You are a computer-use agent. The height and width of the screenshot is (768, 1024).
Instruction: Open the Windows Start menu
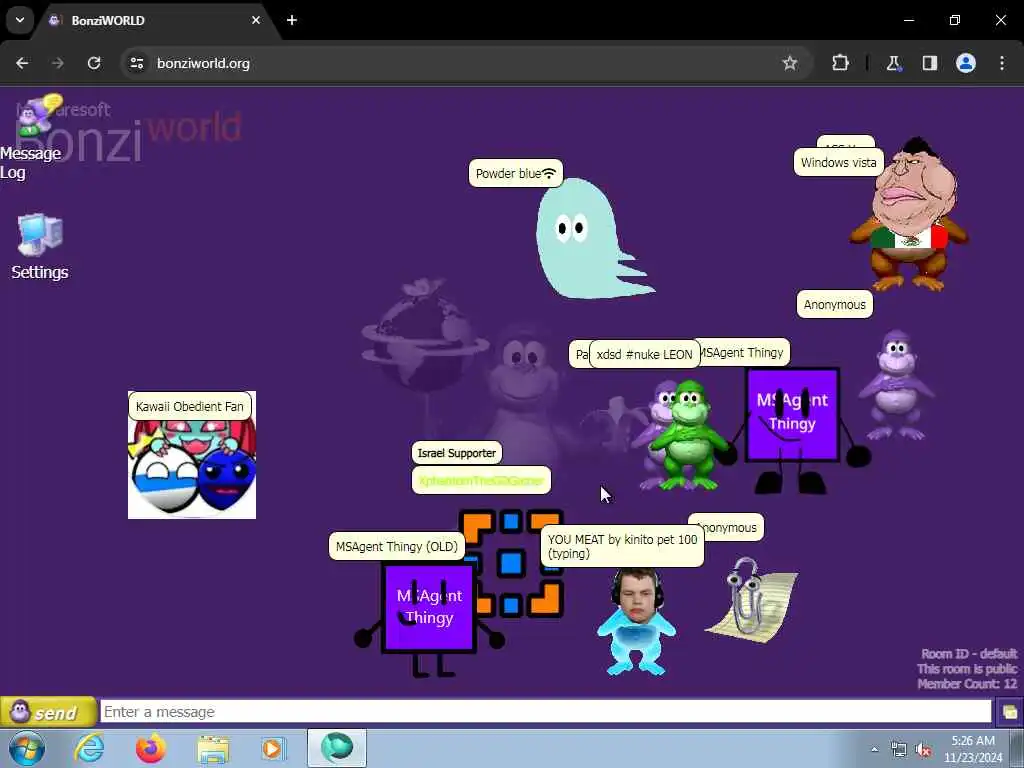[x=27, y=748]
